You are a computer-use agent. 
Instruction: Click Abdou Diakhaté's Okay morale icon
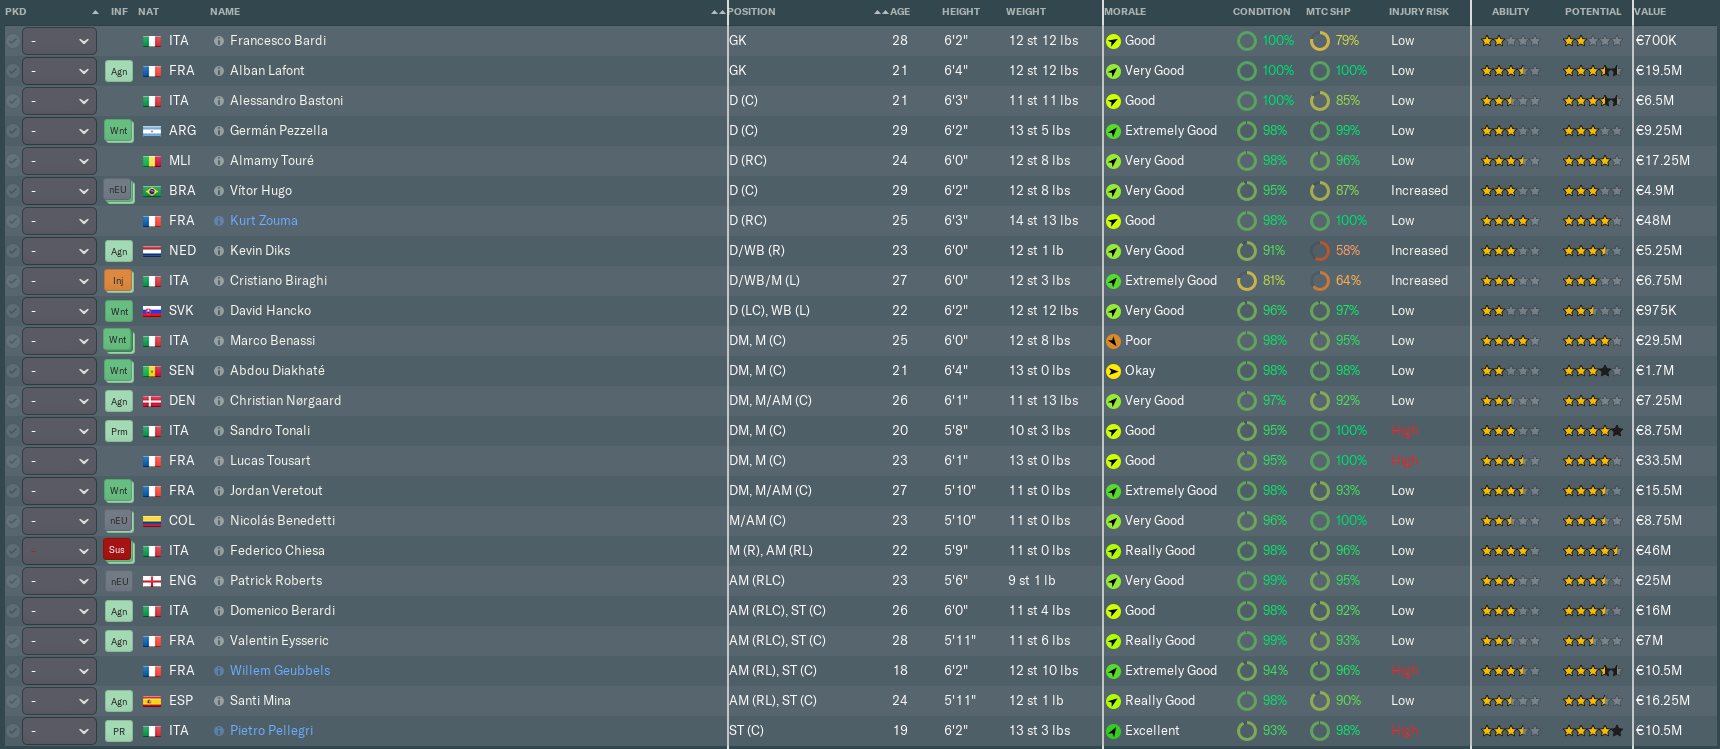tap(1113, 371)
